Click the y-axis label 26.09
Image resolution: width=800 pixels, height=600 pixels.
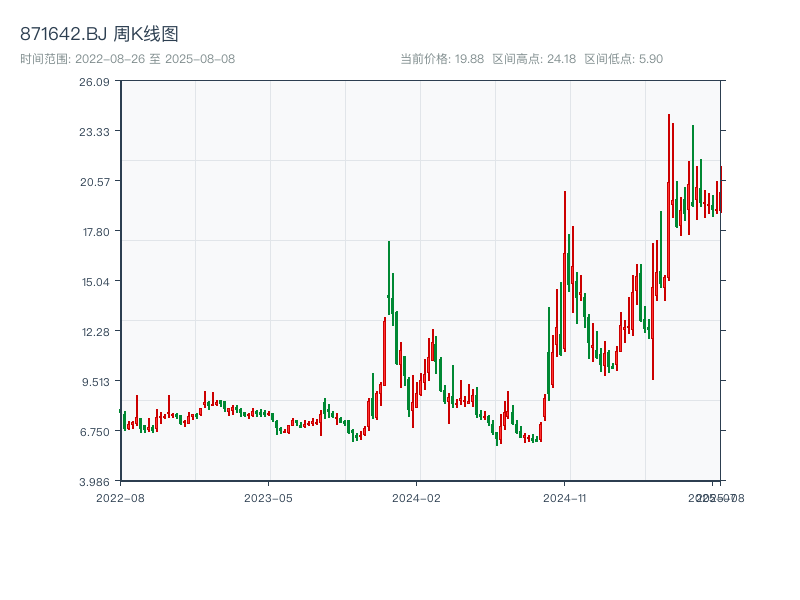click(x=94, y=82)
